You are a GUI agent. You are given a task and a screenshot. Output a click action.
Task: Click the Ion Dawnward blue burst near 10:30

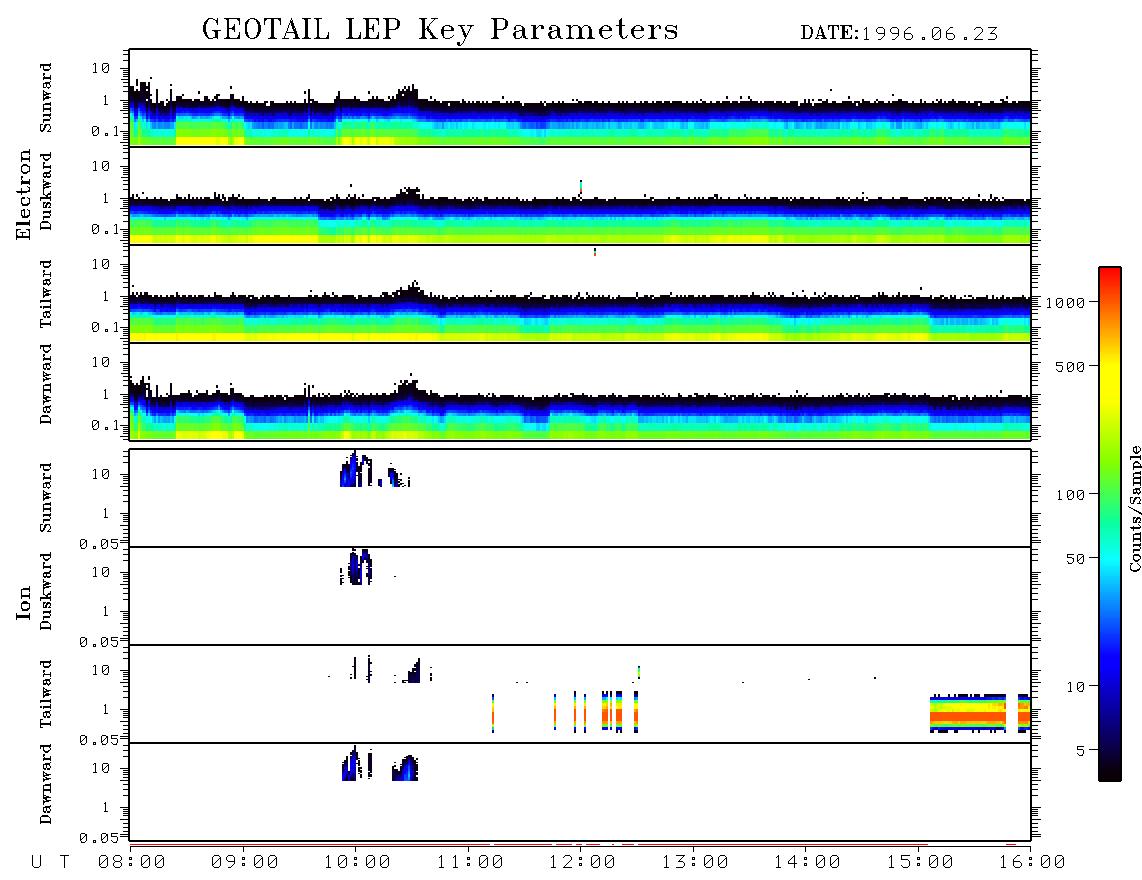coord(406,769)
